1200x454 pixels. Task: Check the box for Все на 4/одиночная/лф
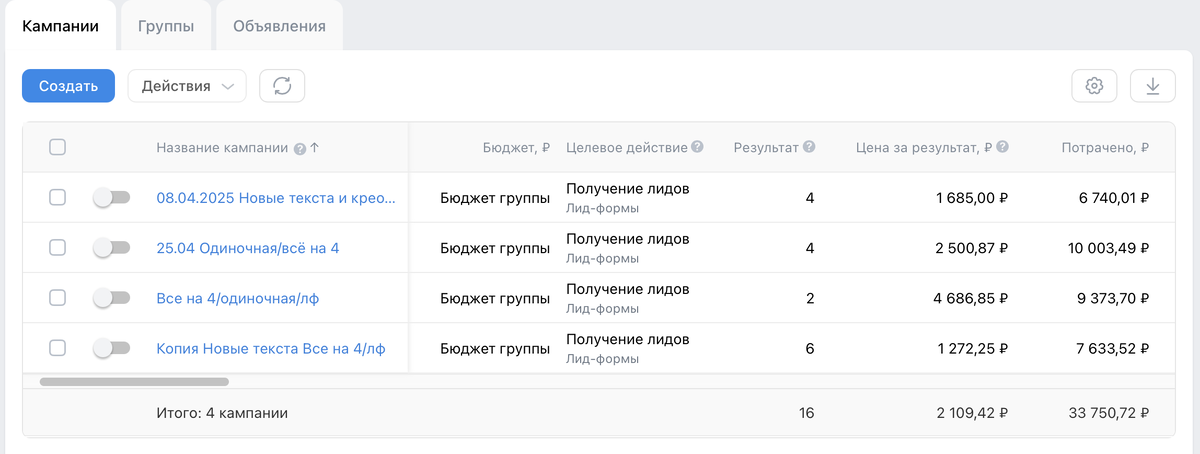58,297
